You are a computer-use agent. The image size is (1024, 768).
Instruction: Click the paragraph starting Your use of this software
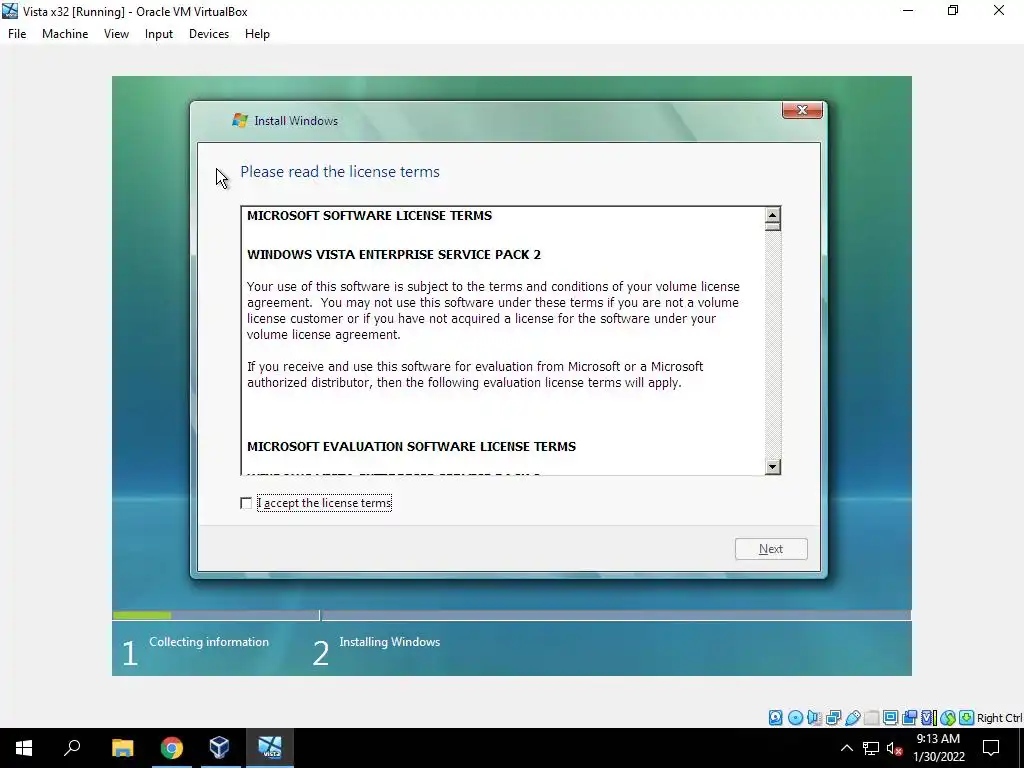[x=493, y=310]
